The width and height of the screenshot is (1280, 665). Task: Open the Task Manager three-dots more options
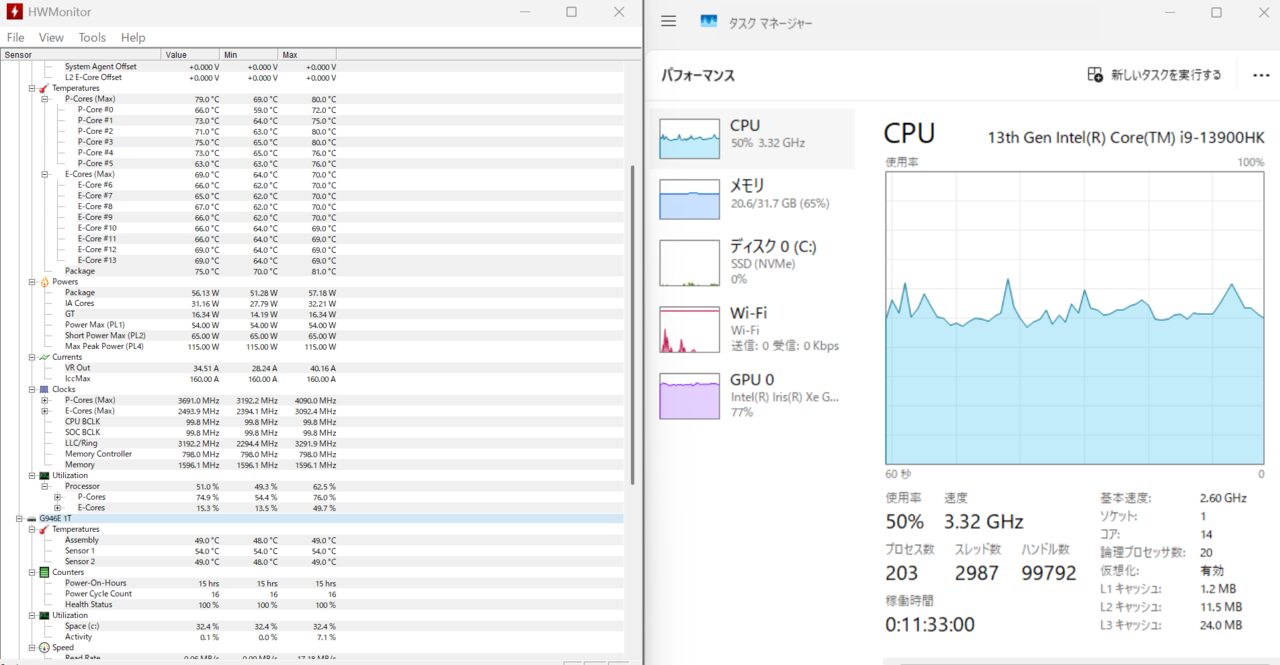[x=1259, y=75]
